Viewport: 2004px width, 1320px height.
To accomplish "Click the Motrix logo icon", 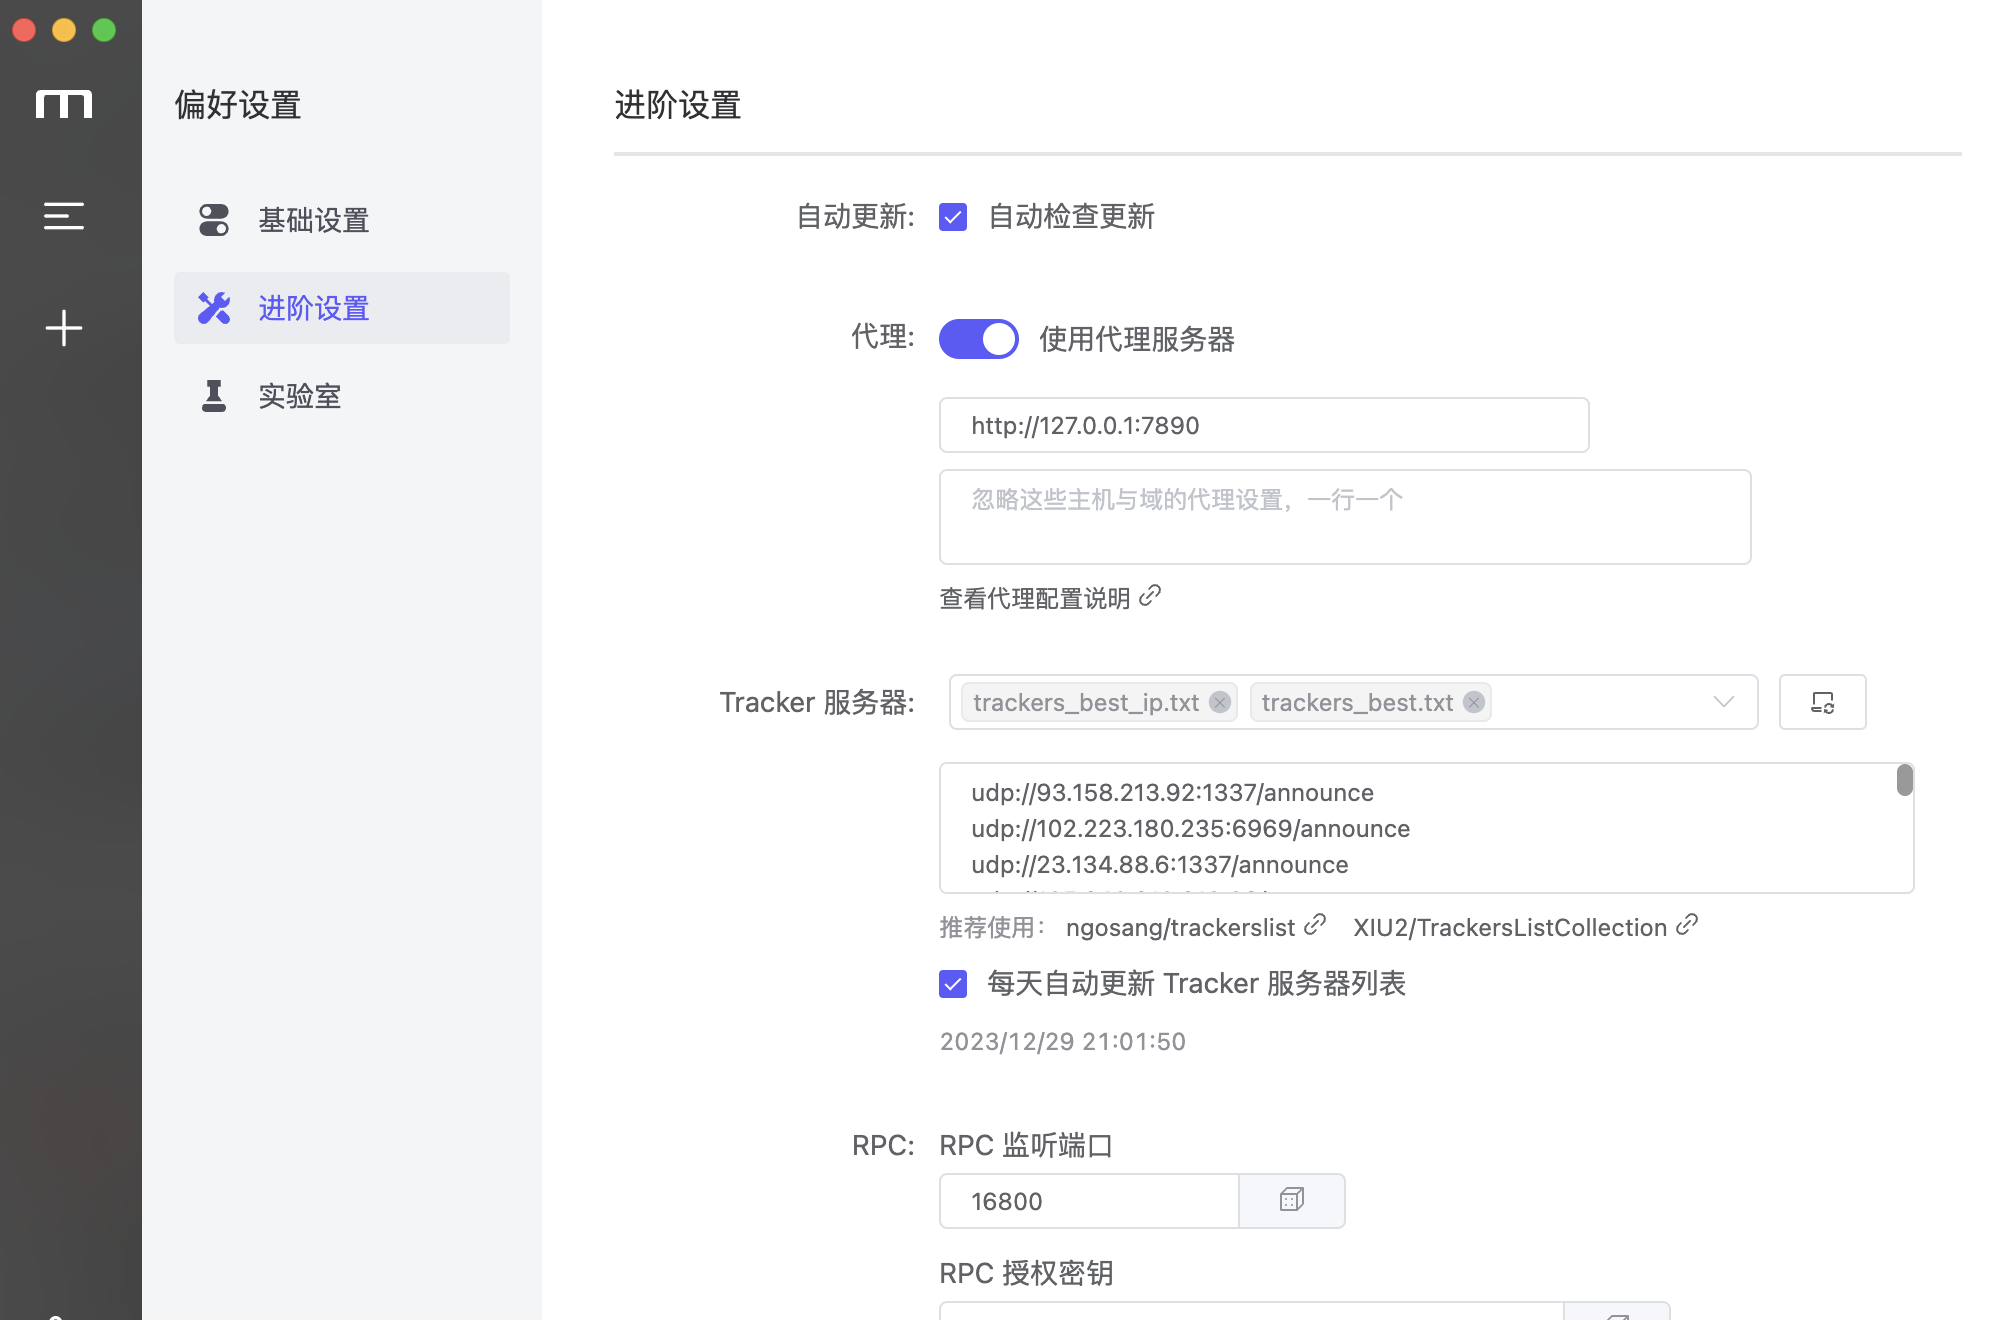I will [64, 104].
